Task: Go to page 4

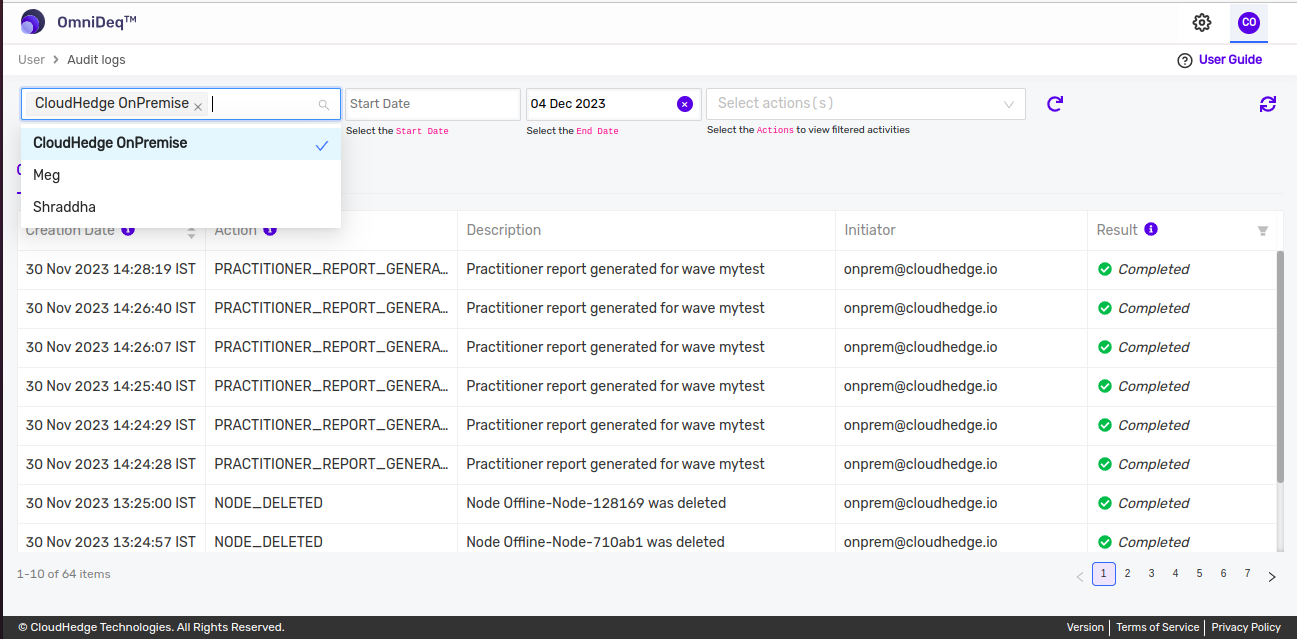Action: point(1175,574)
